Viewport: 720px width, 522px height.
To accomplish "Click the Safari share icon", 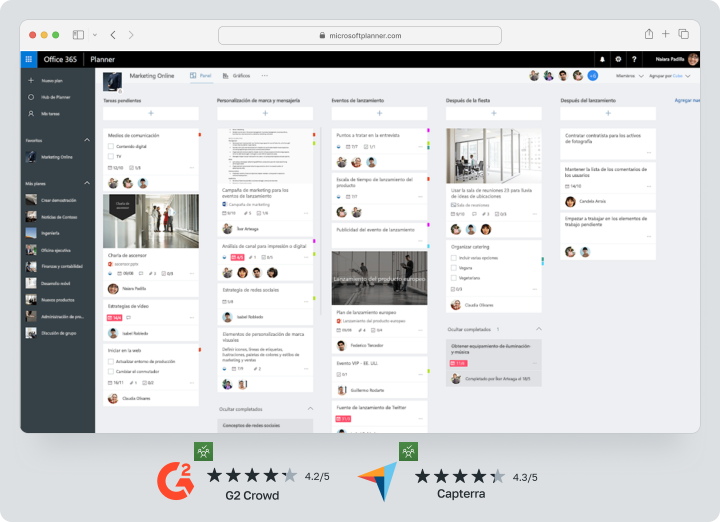I will 648,34.
